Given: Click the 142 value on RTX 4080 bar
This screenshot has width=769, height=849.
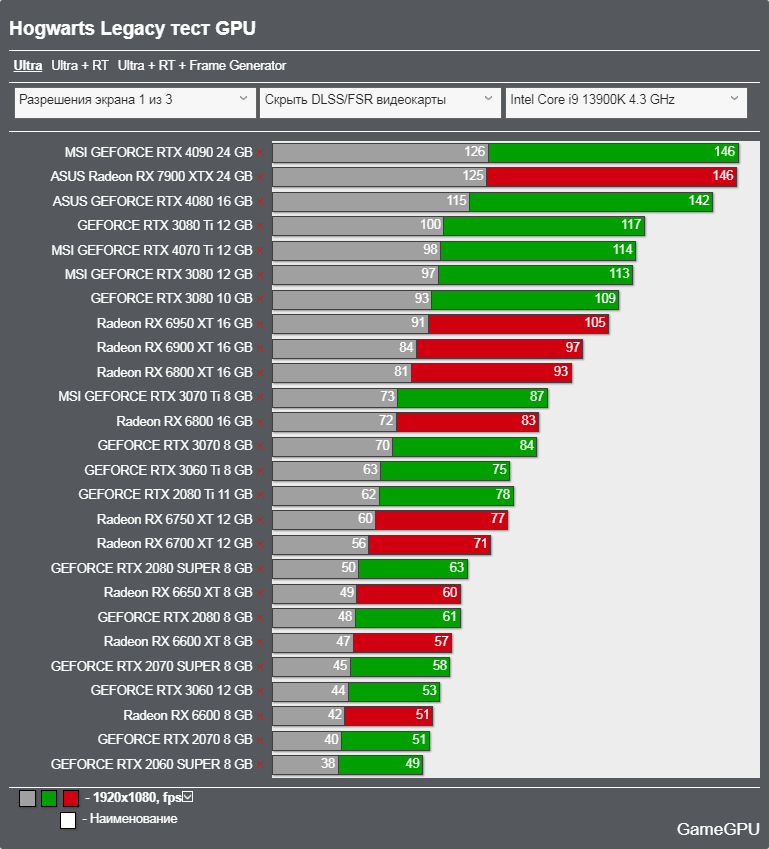Looking at the screenshot, I should tap(699, 201).
